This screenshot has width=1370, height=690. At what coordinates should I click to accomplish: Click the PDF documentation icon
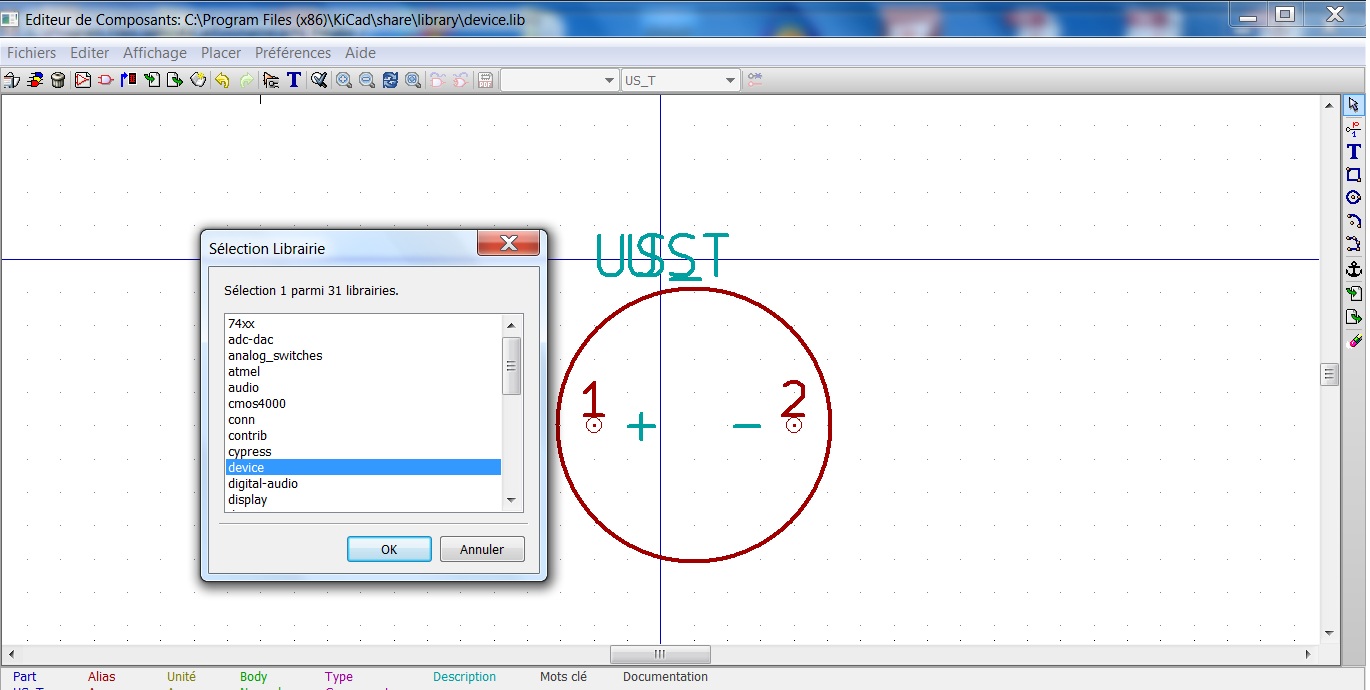tap(486, 80)
